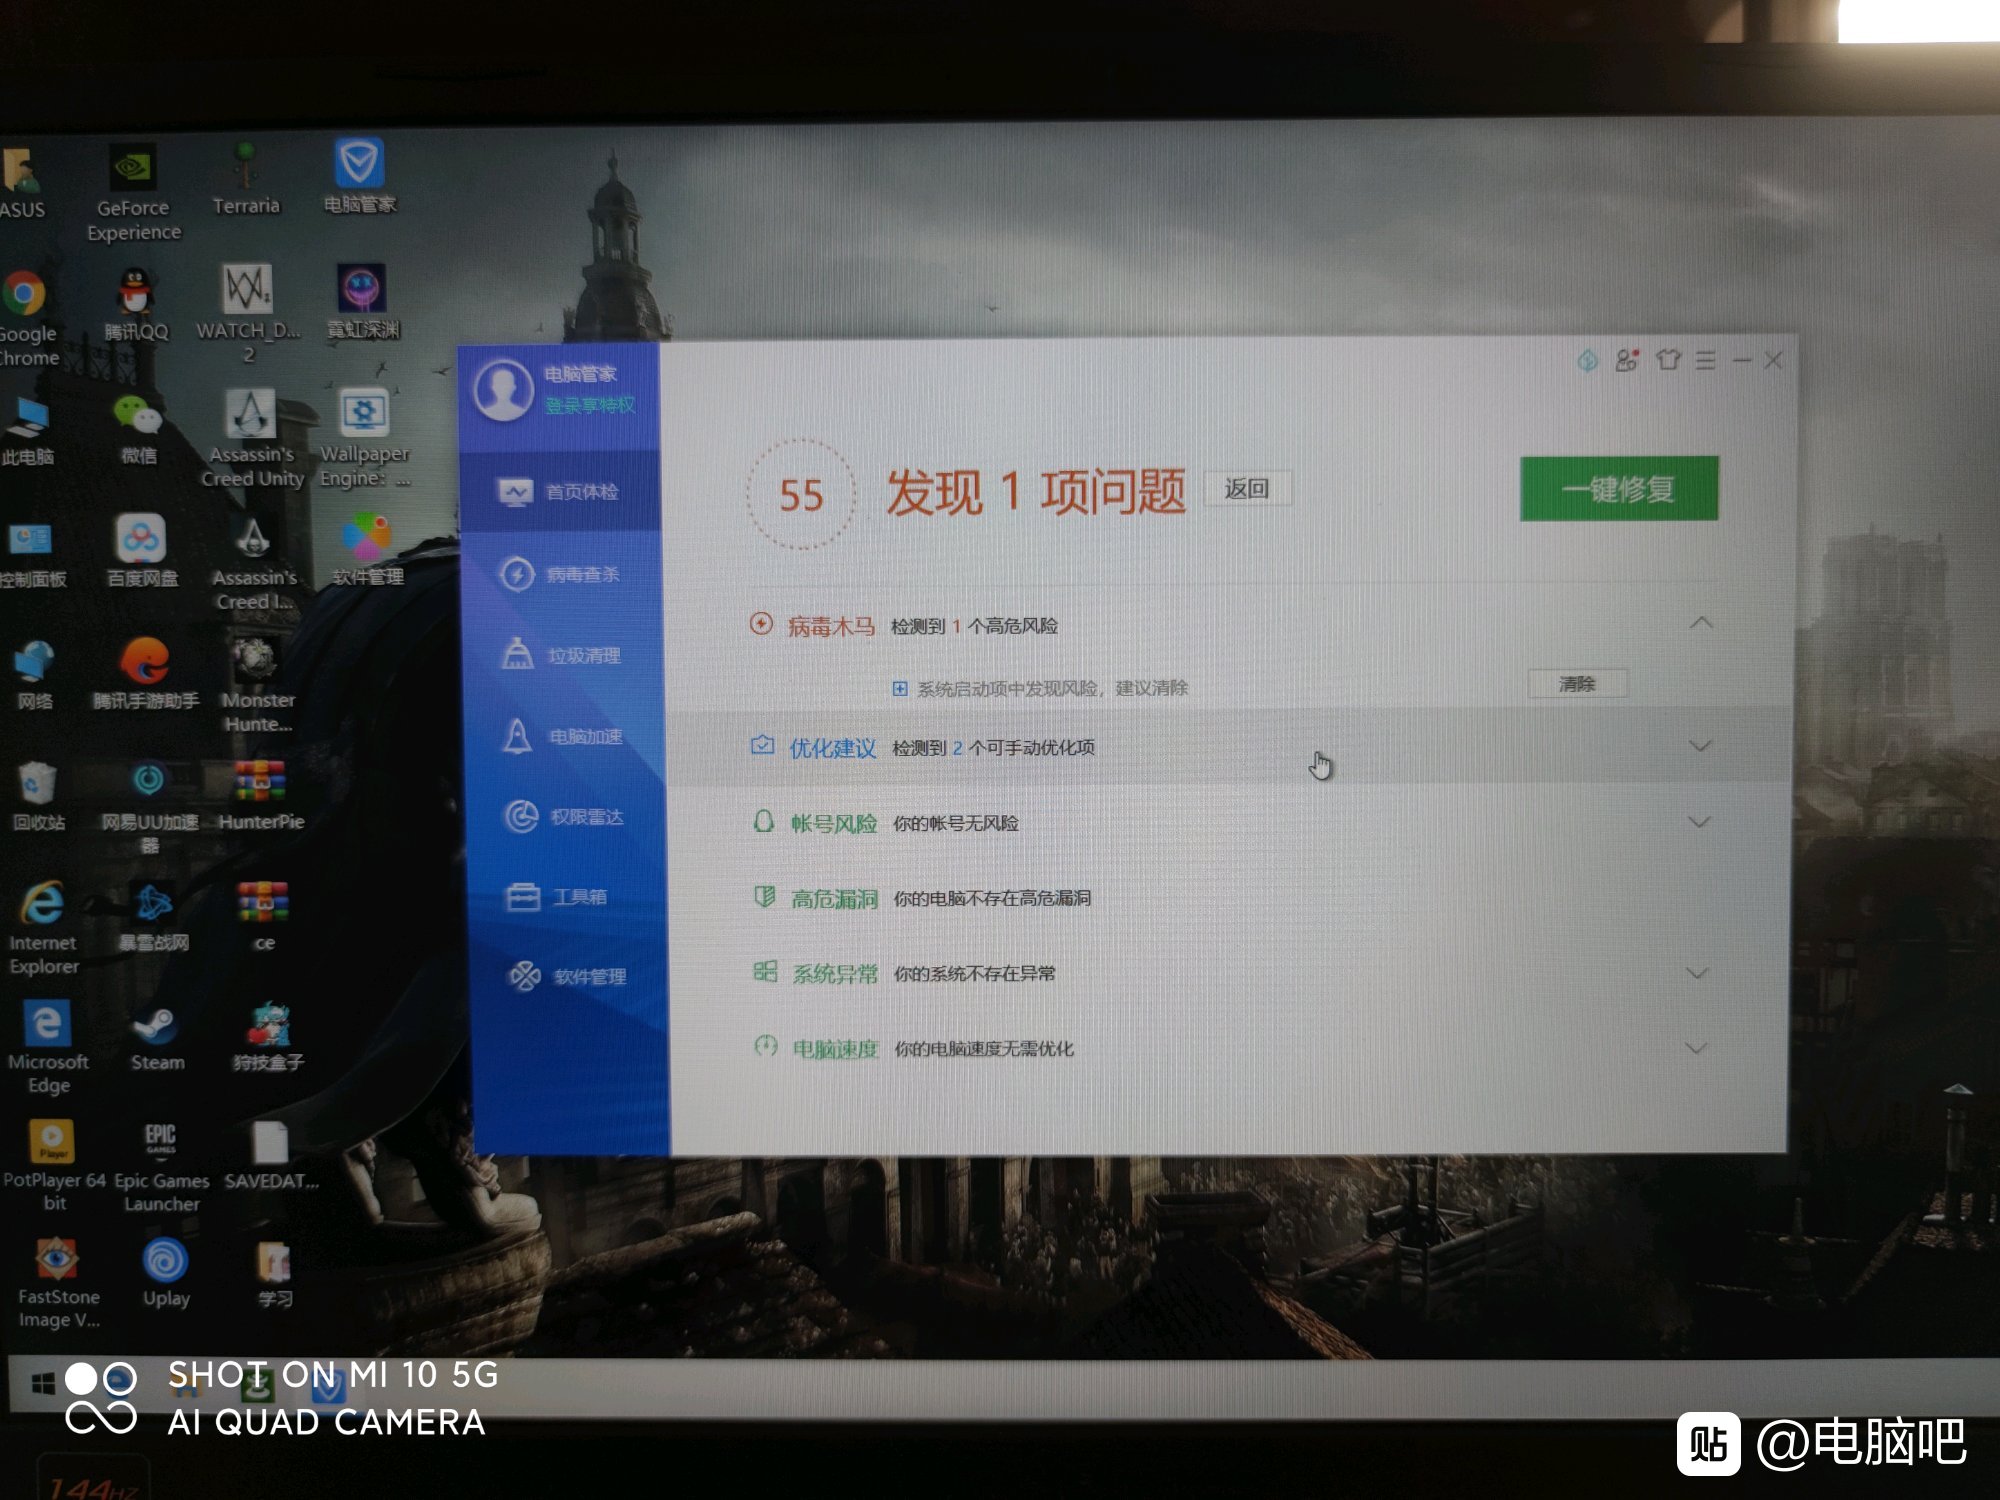Open 电脑管家 desktop shortcut
Image resolution: width=2000 pixels, height=1500 pixels.
tap(360, 177)
